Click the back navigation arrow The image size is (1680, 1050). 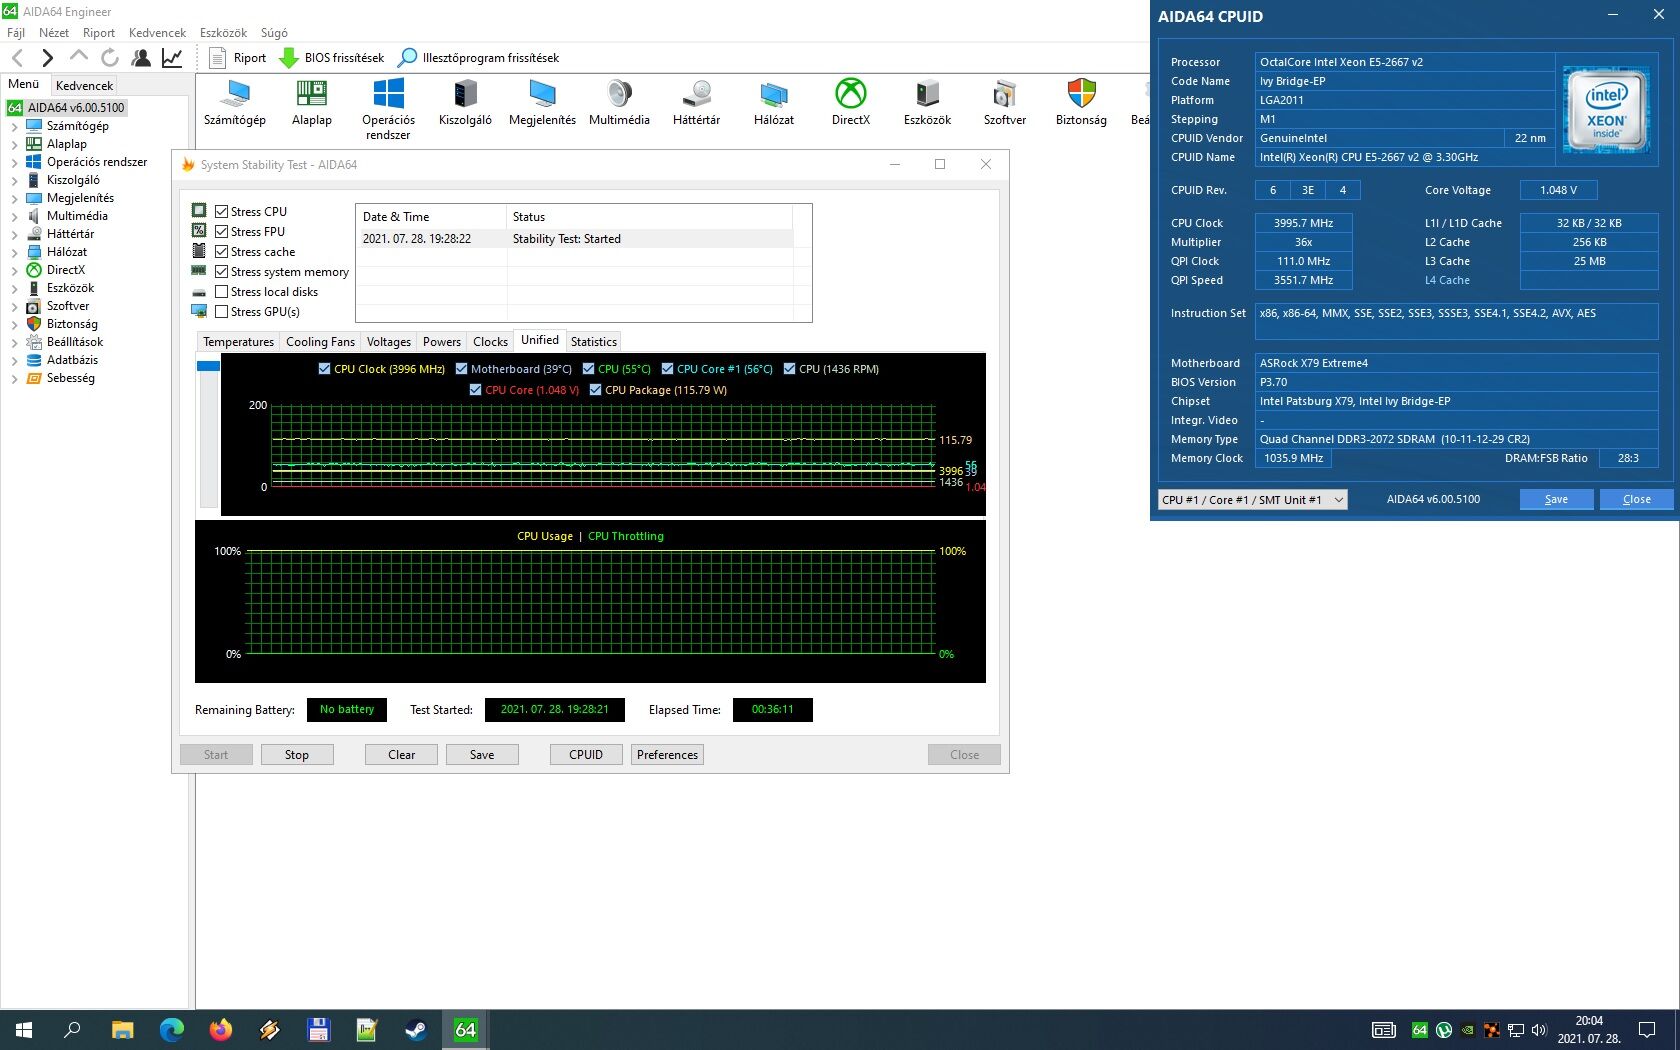point(17,58)
